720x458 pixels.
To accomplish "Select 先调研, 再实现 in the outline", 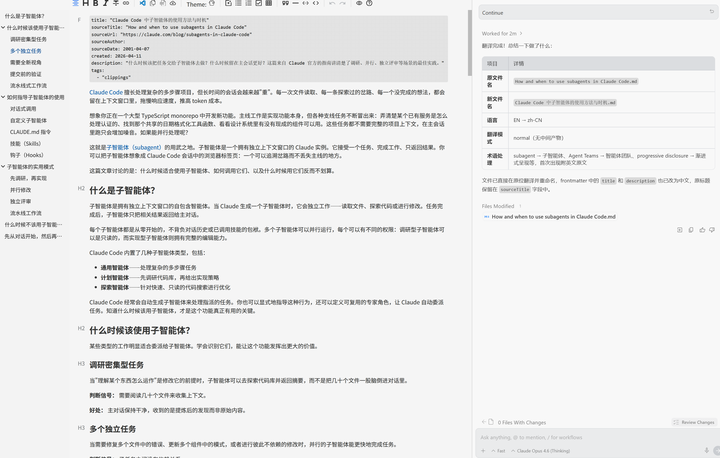I will 28,178.
